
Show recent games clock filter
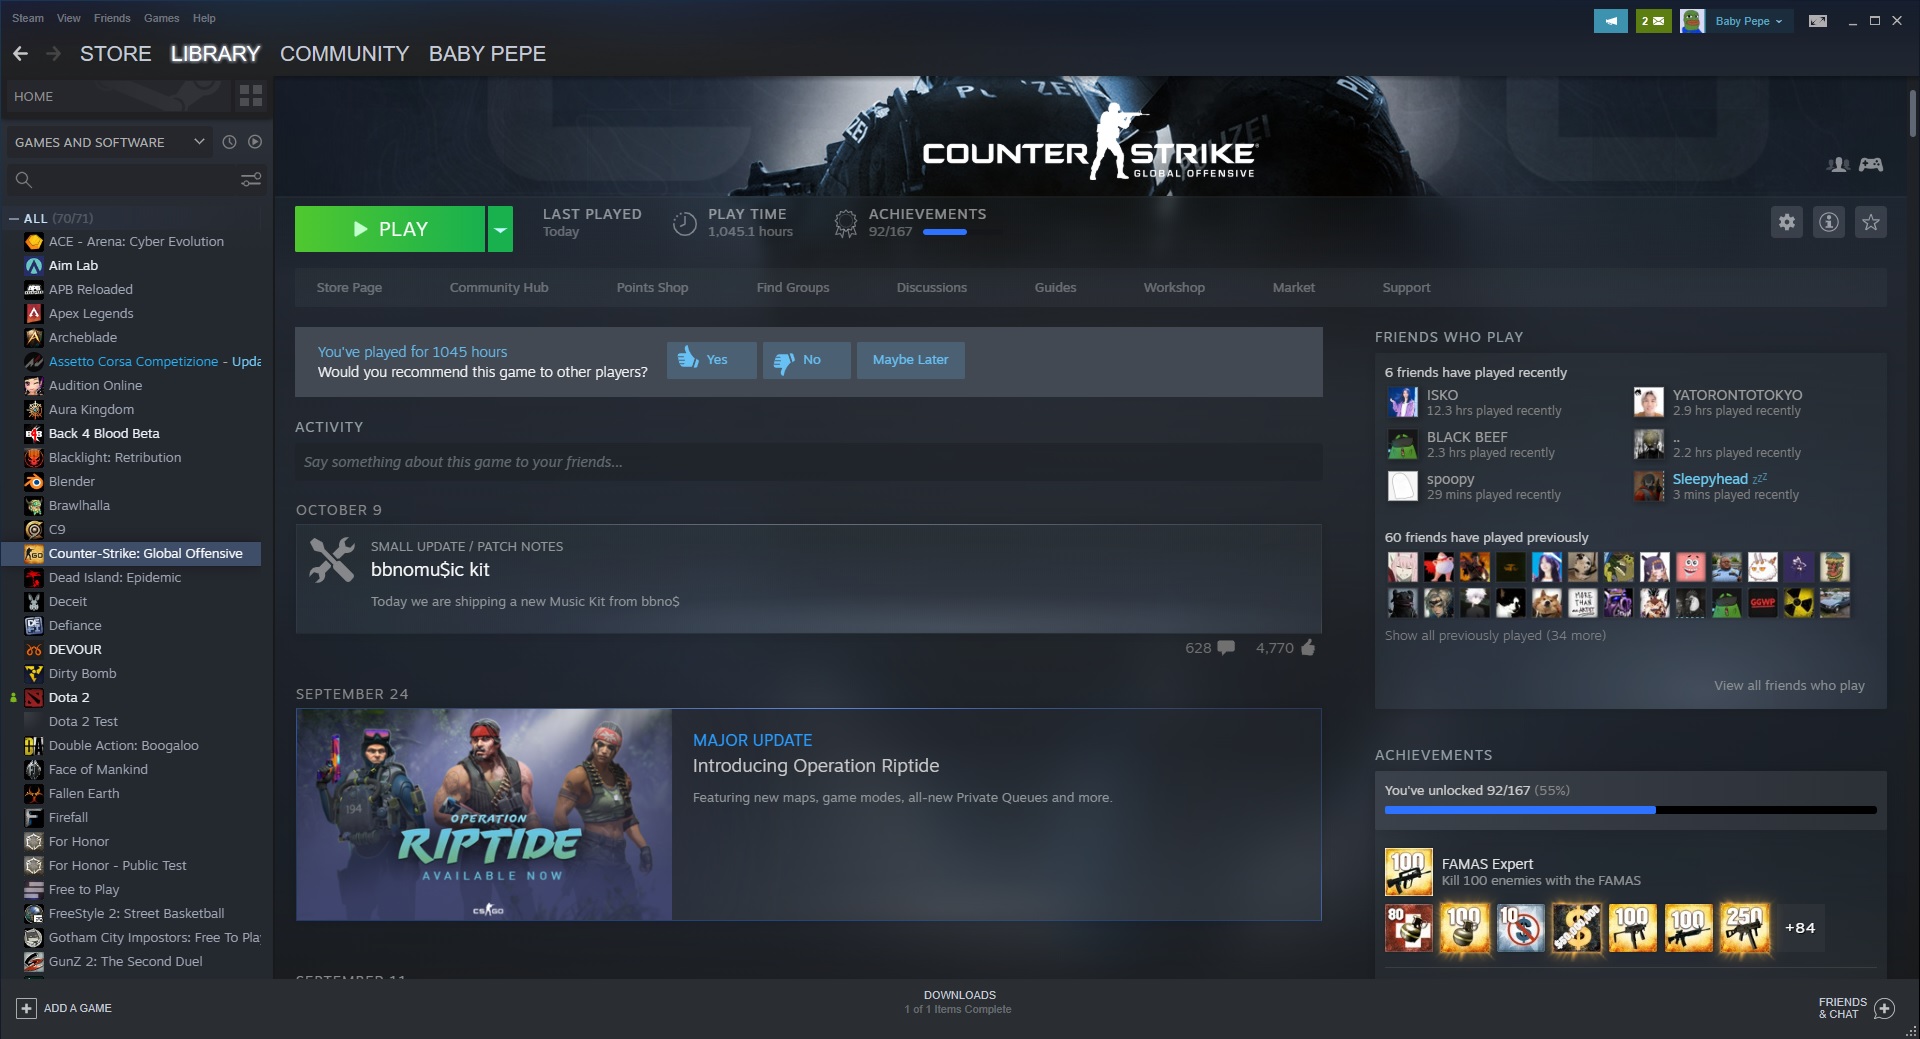click(229, 142)
